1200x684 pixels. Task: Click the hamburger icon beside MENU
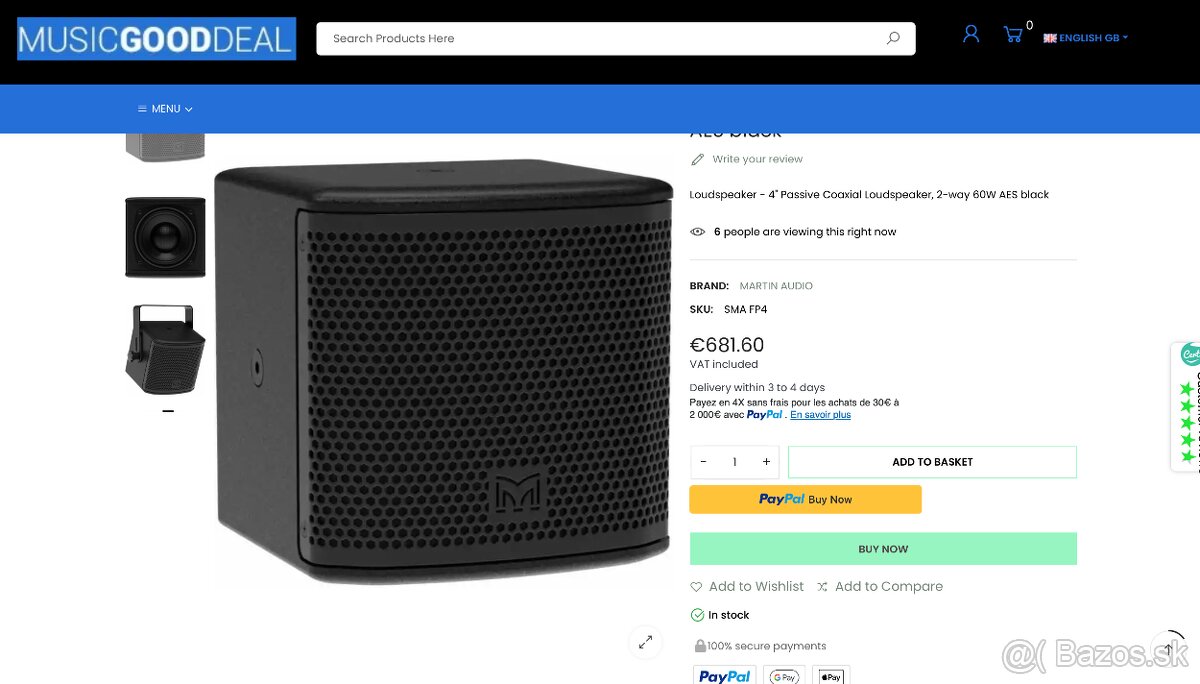[143, 108]
